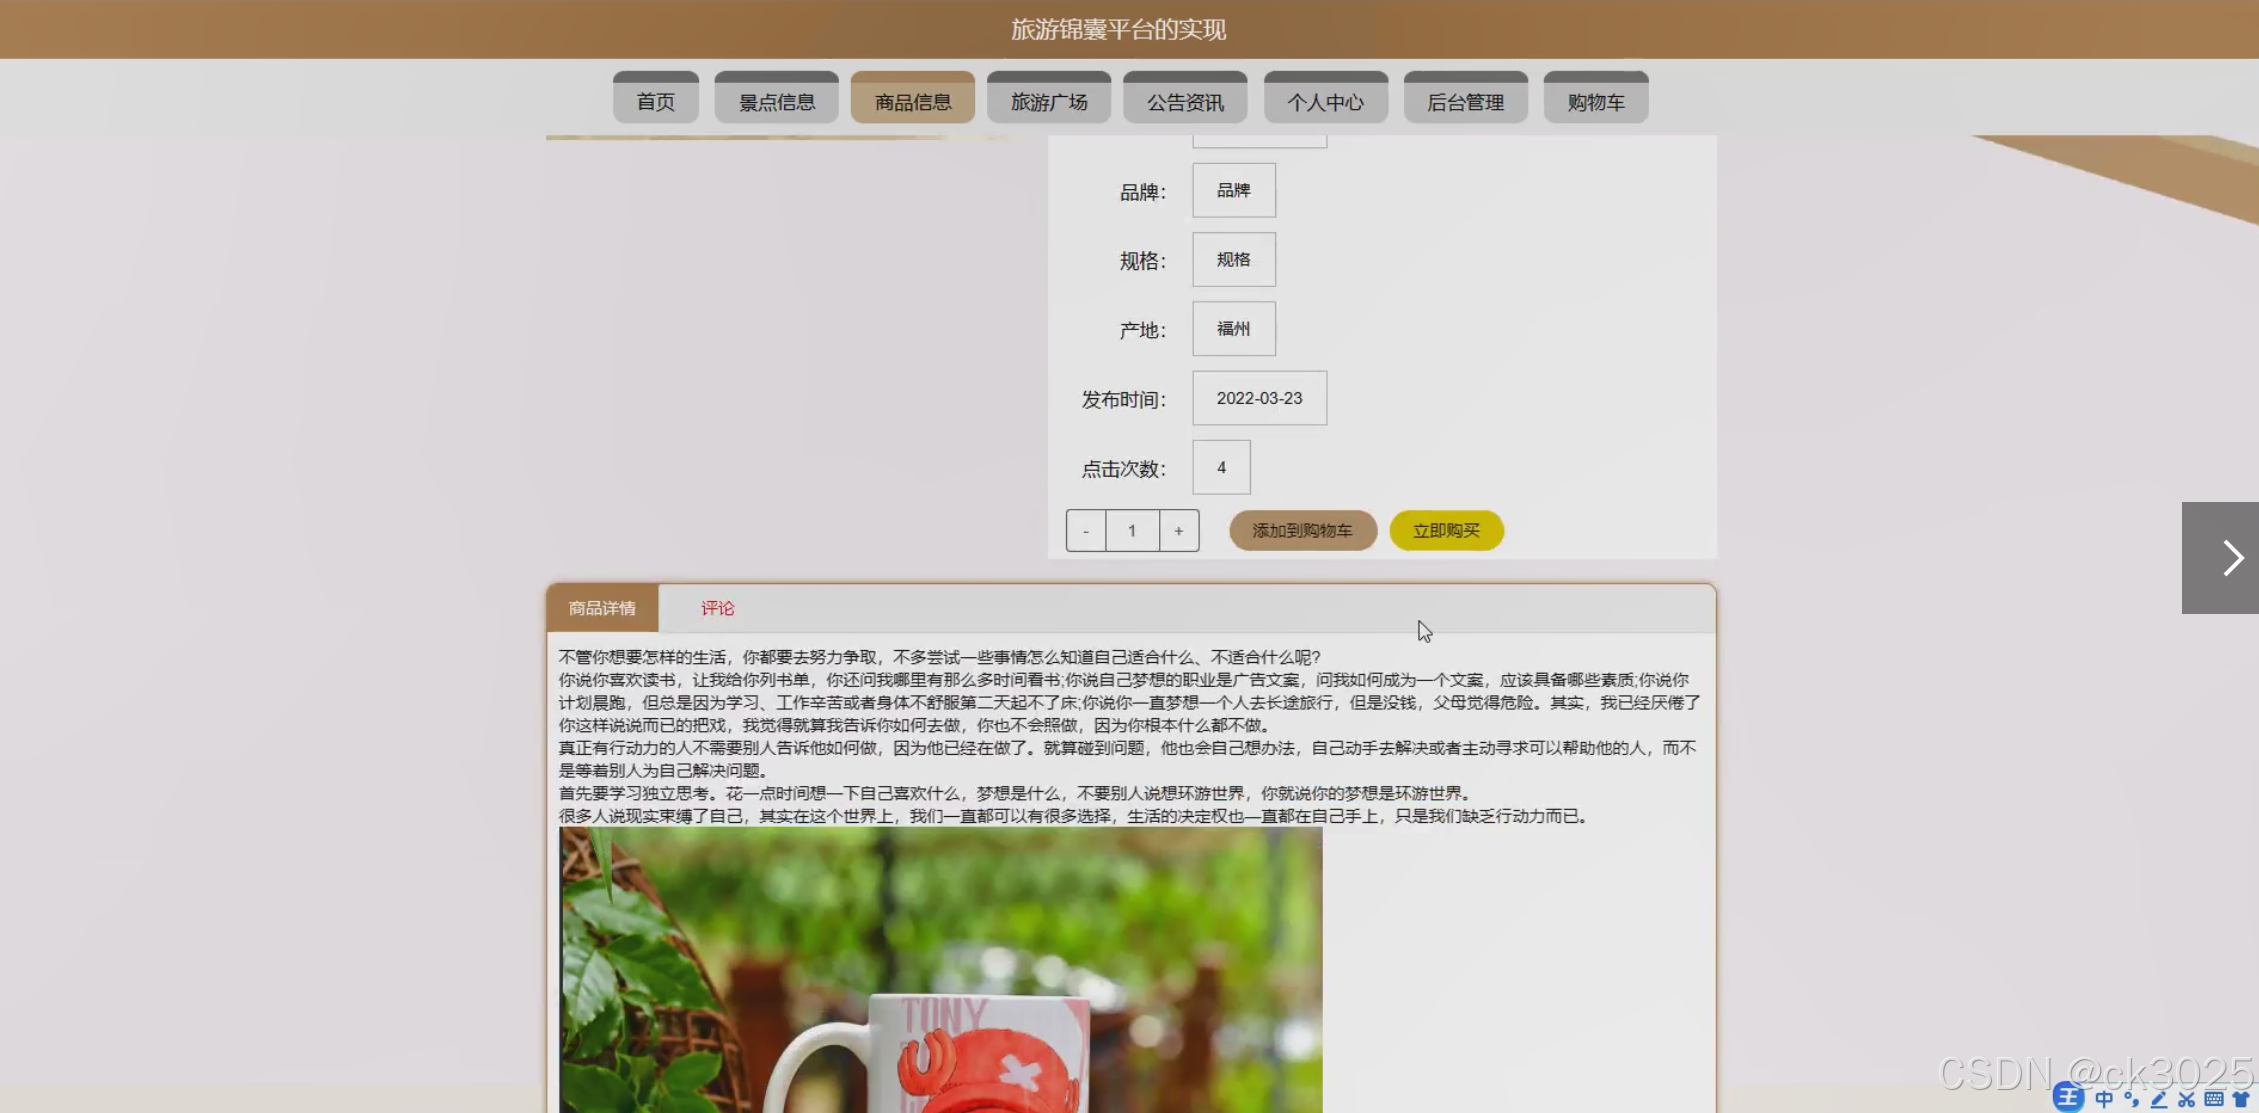Open the input method skin shirt icon
The width and height of the screenshot is (2259, 1113).
tap(2241, 1099)
